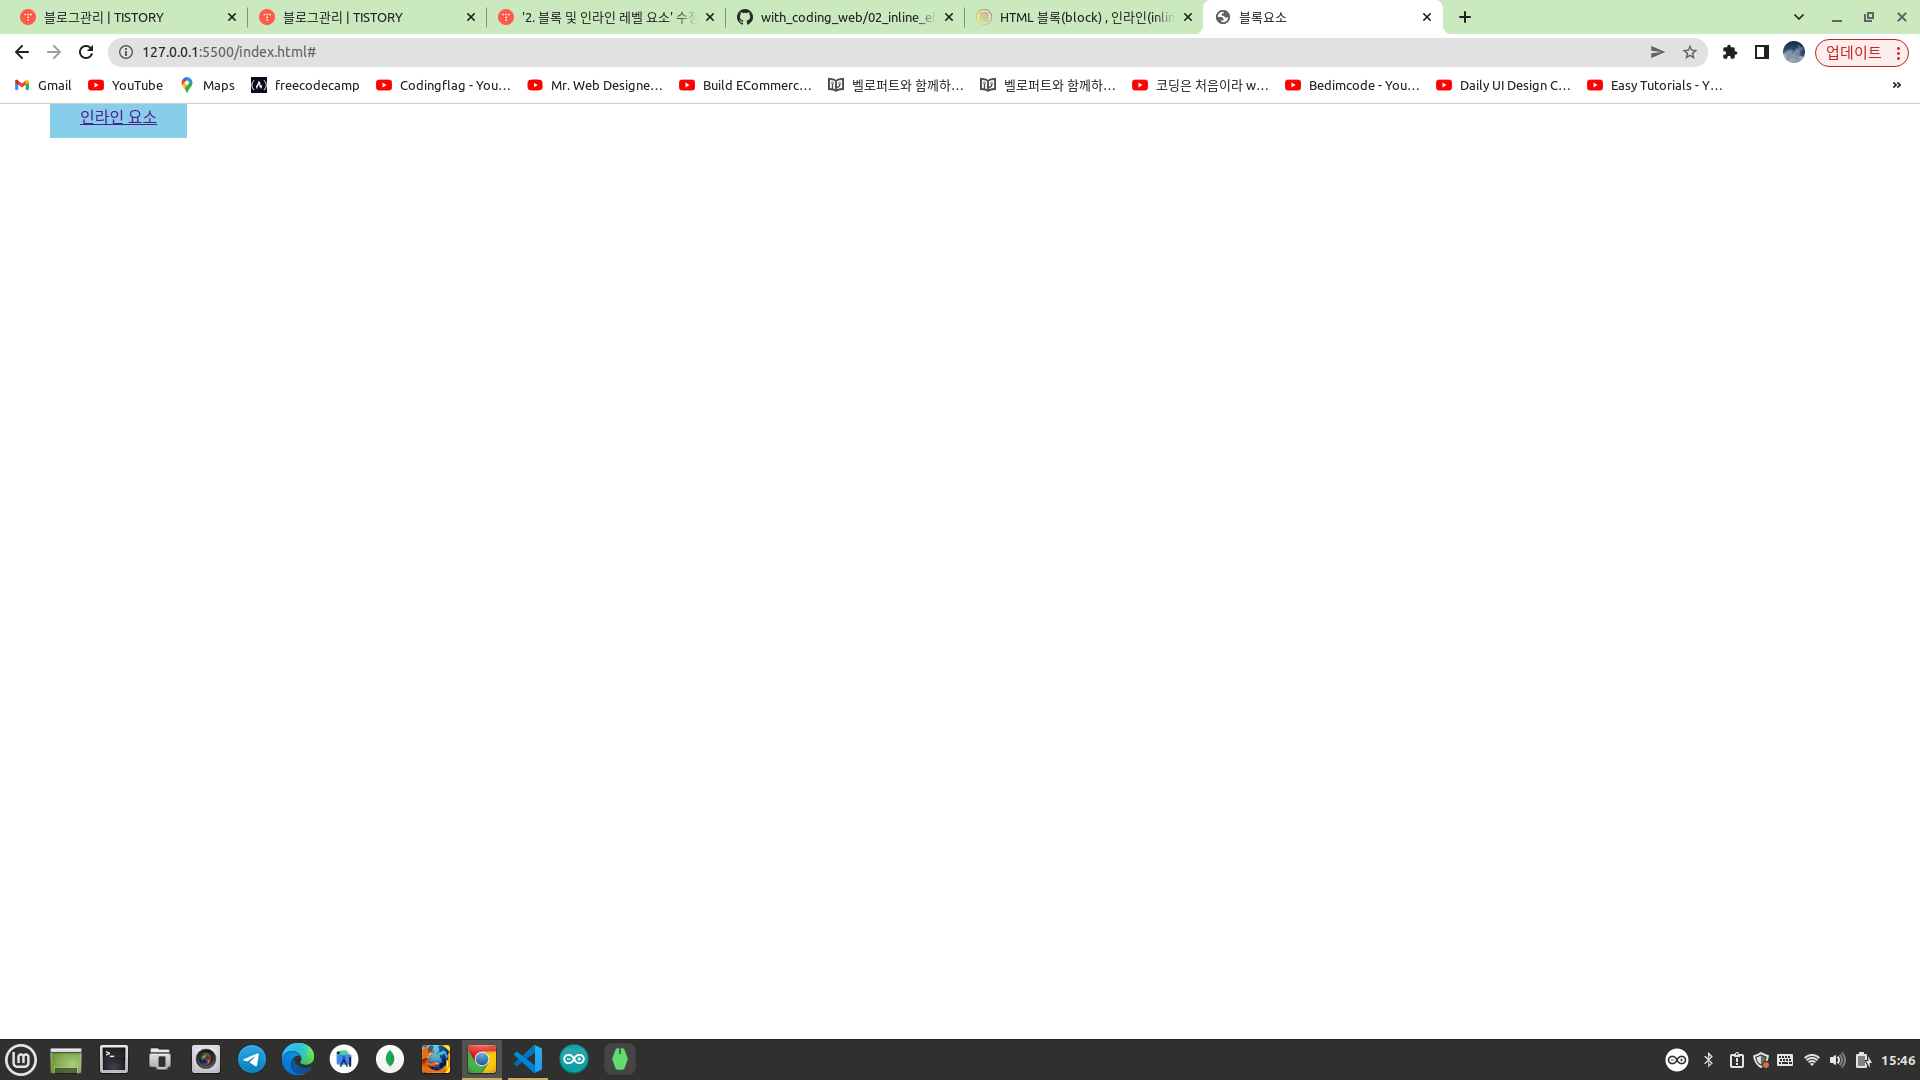Open a new browser tab
1920x1080 pixels.
point(1465,17)
